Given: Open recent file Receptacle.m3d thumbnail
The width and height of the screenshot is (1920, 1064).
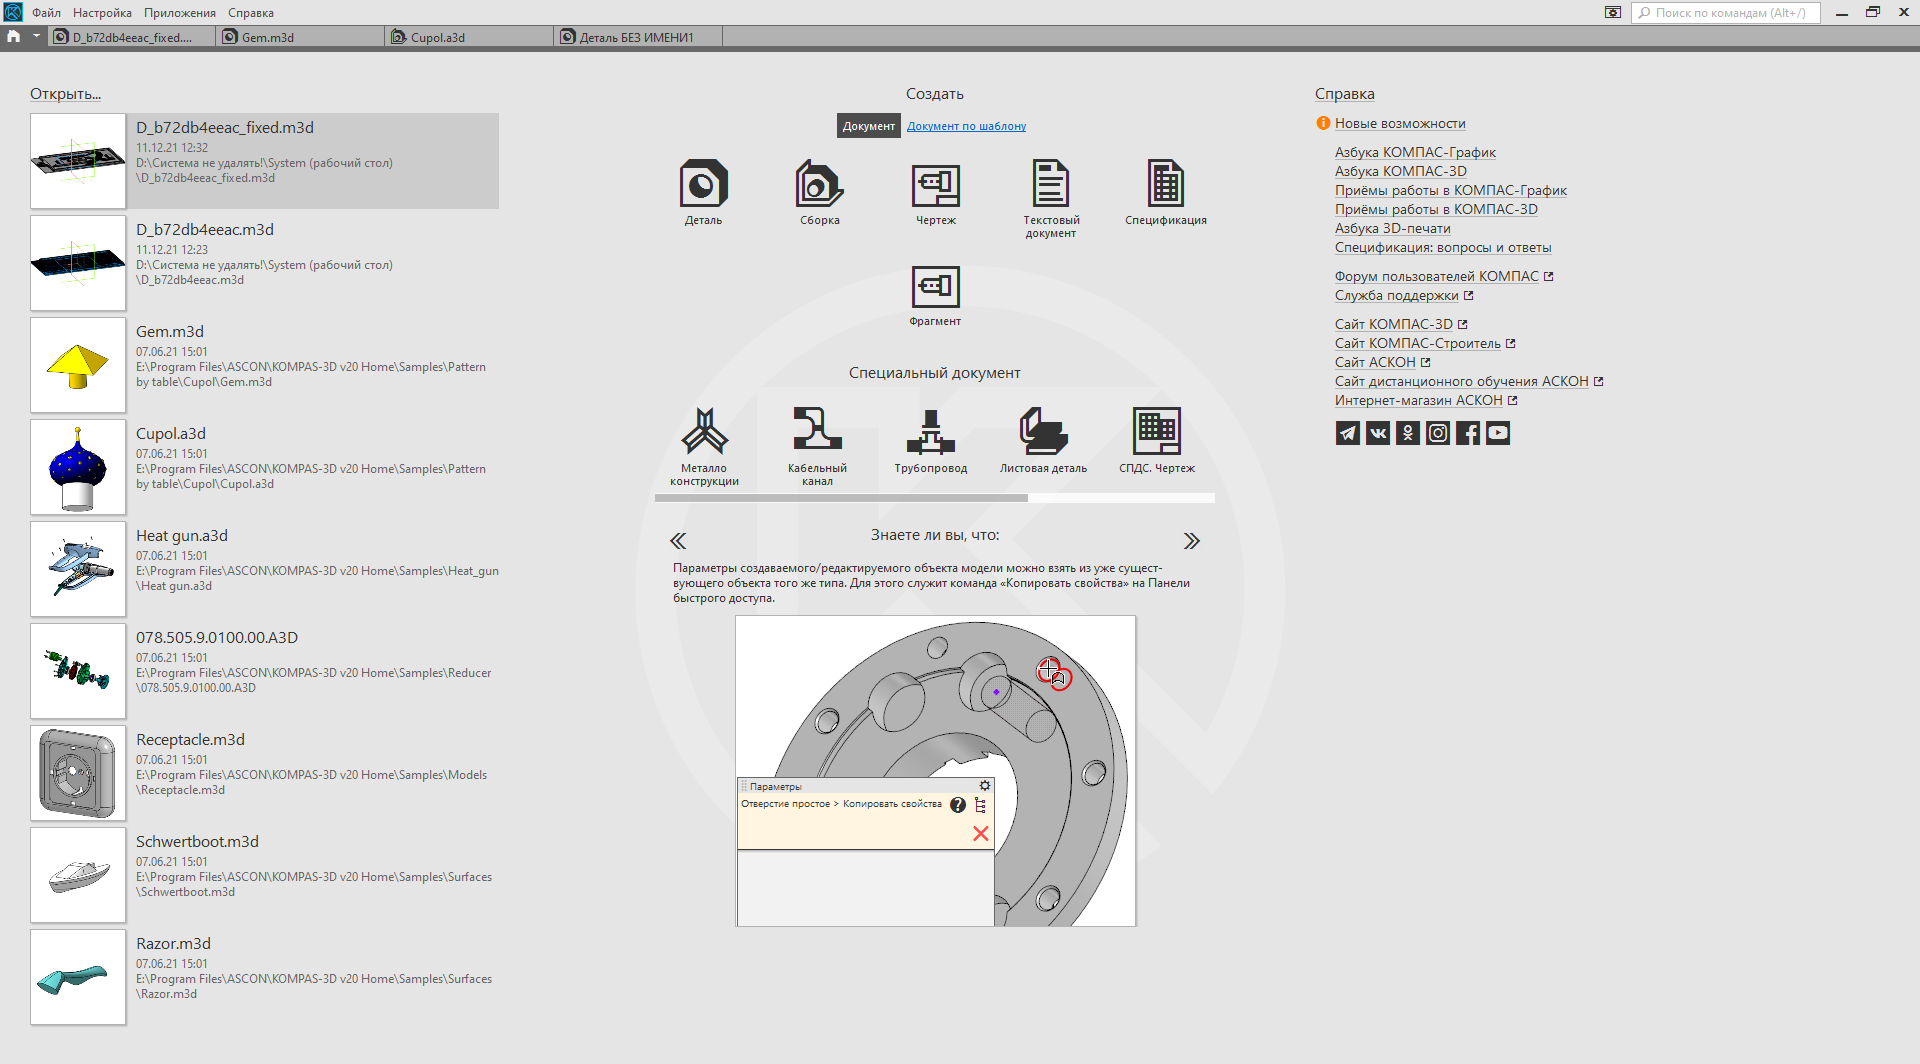Looking at the screenshot, I should [78, 773].
